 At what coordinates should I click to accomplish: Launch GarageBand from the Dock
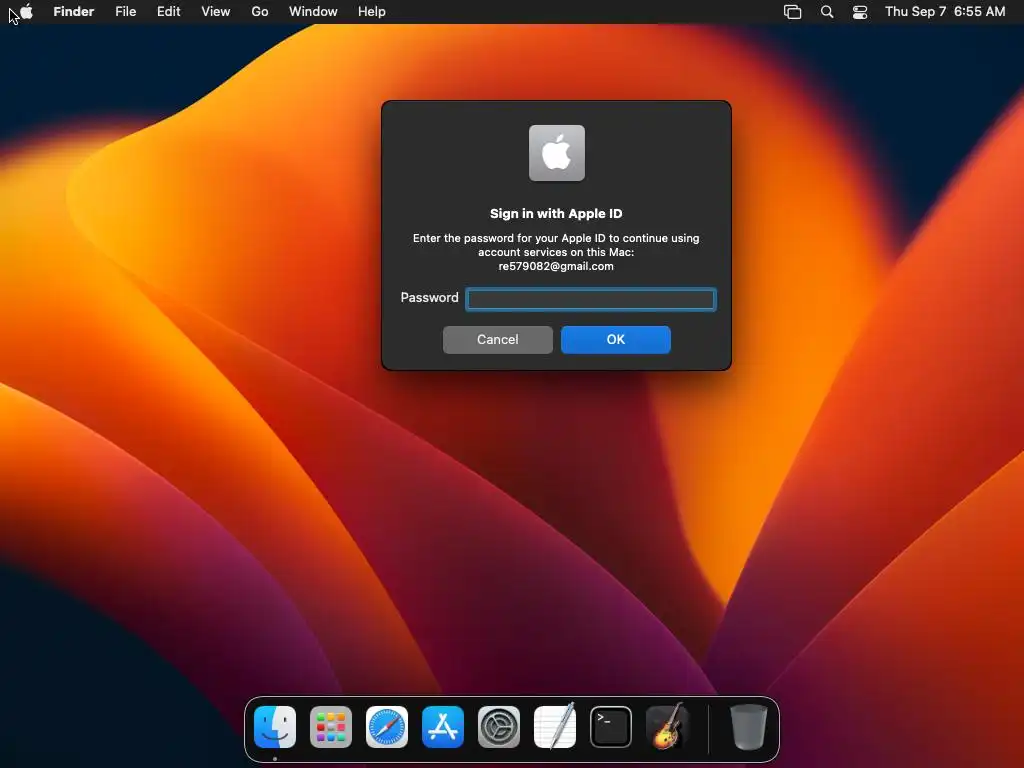point(667,726)
